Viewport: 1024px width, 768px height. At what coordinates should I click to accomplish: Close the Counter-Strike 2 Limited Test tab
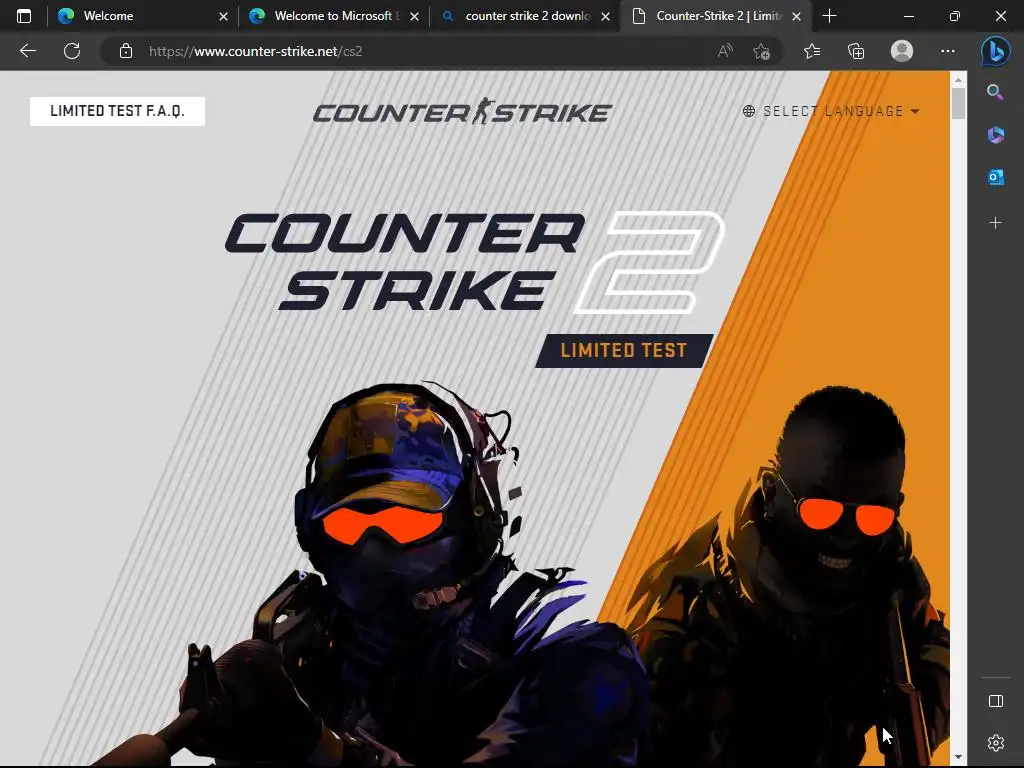point(796,16)
